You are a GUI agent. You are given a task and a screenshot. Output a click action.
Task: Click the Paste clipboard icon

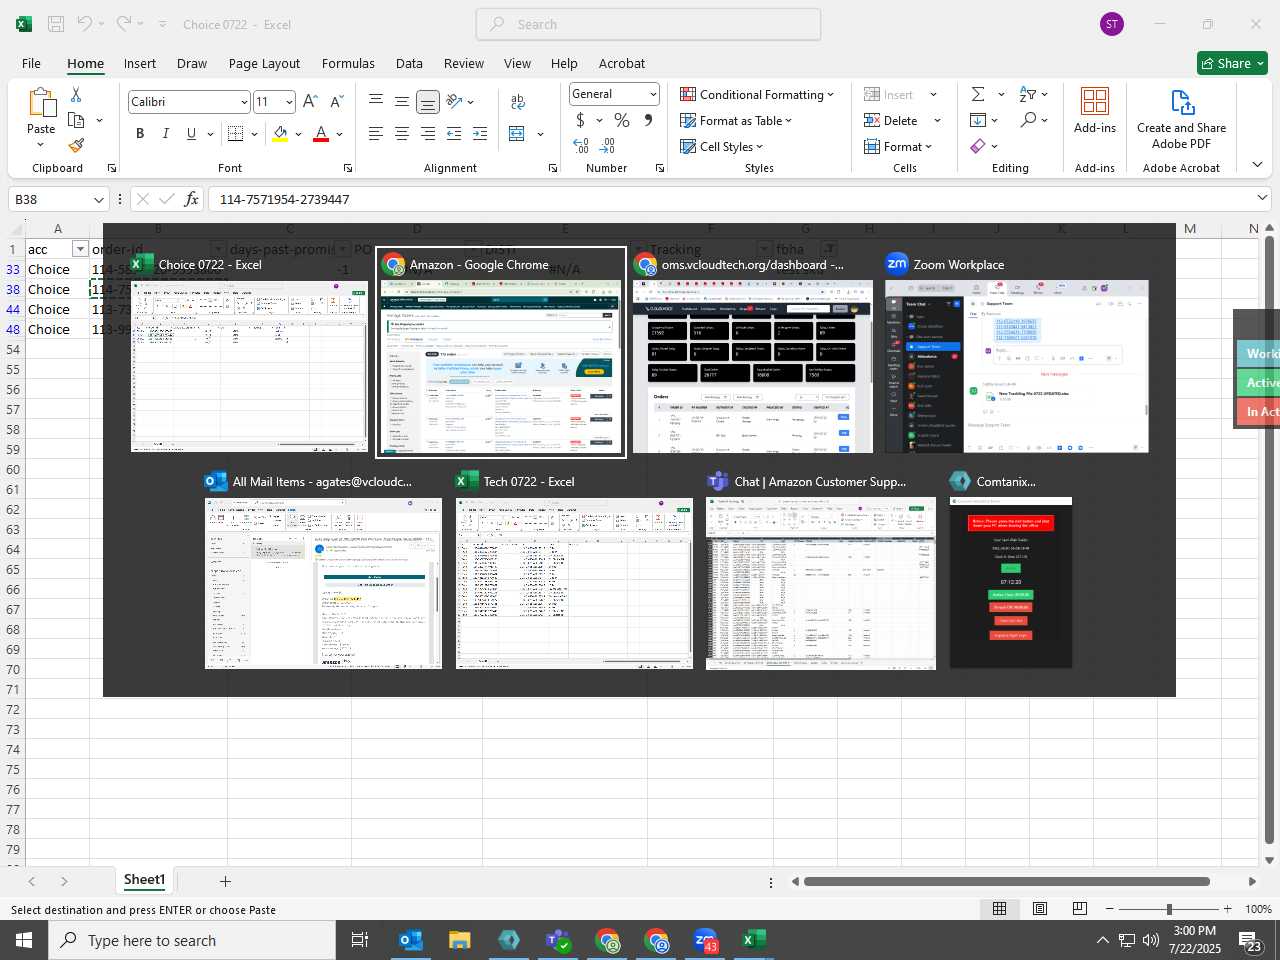click(x=41, y=103)
